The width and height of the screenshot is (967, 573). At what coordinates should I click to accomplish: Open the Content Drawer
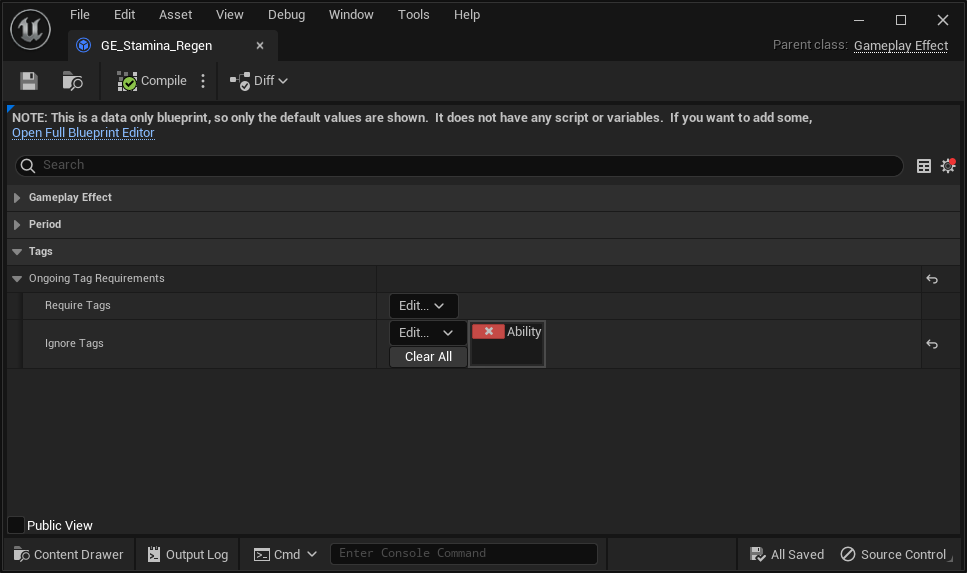point(68,554)
